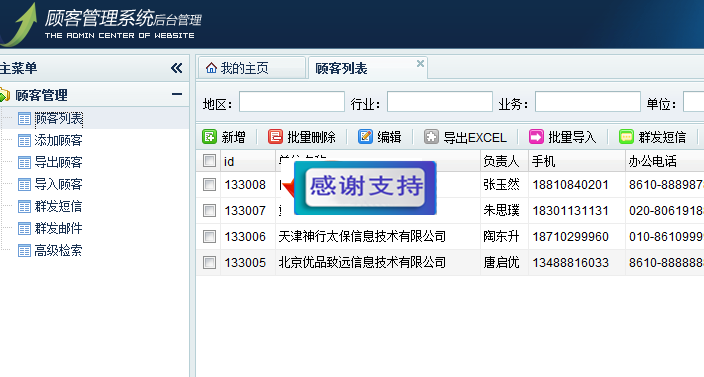The width and height of the screenshot is (704, 377).
Task: Click the 编辑 toolbar button
Action: [379, 137]
